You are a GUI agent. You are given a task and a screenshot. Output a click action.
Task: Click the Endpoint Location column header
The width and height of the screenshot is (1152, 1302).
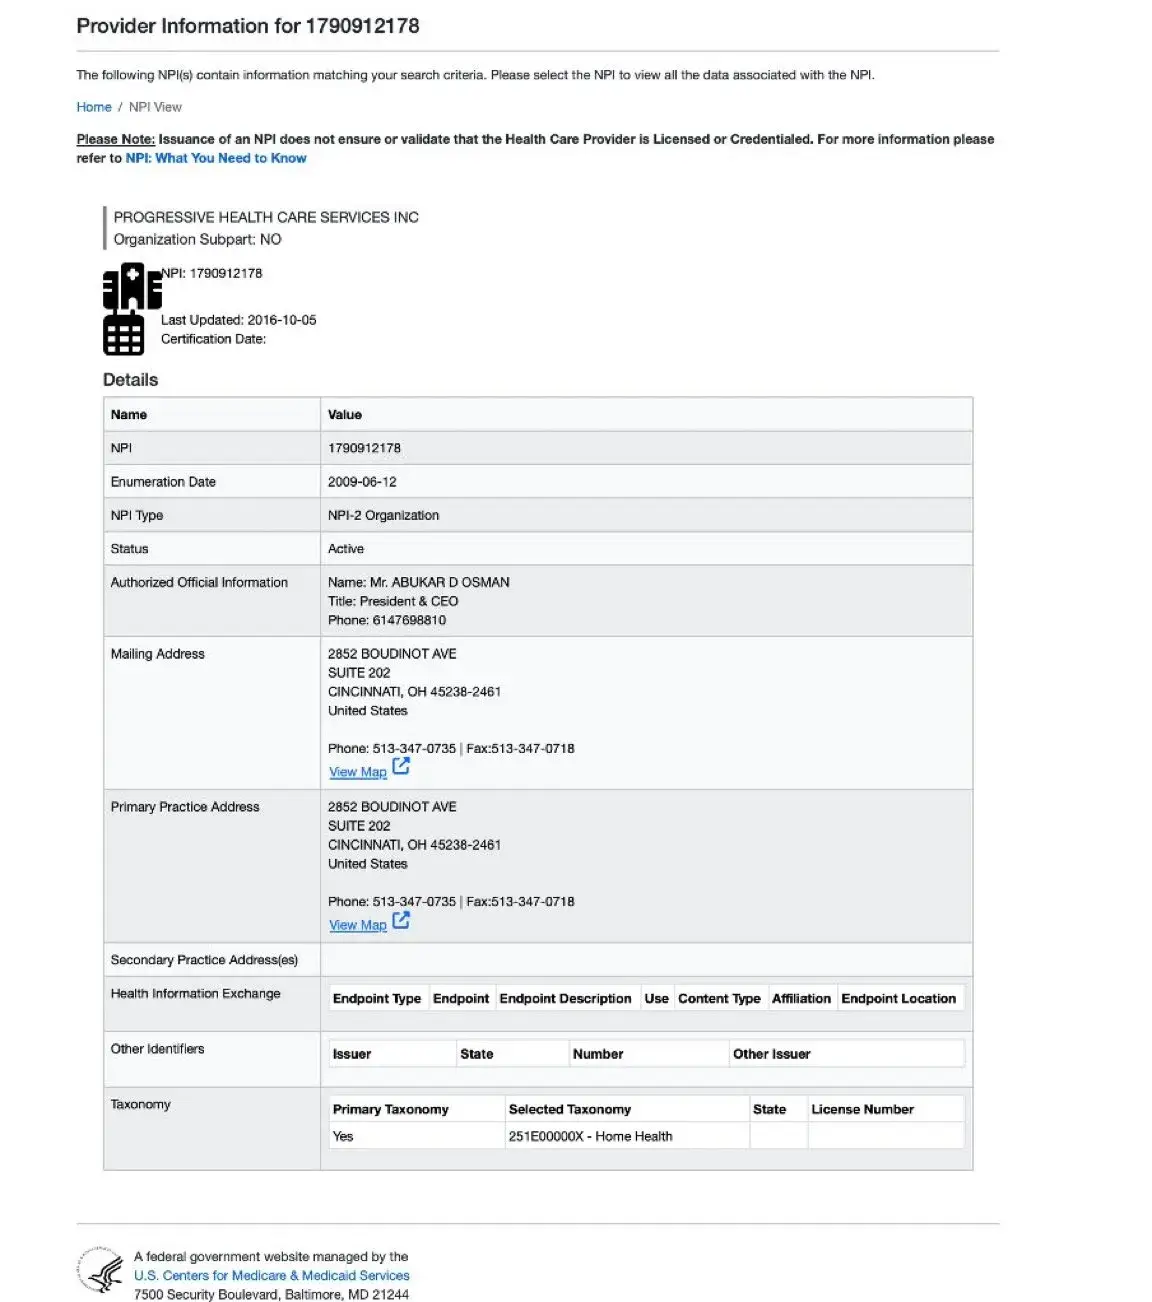[x=898, y=998]
